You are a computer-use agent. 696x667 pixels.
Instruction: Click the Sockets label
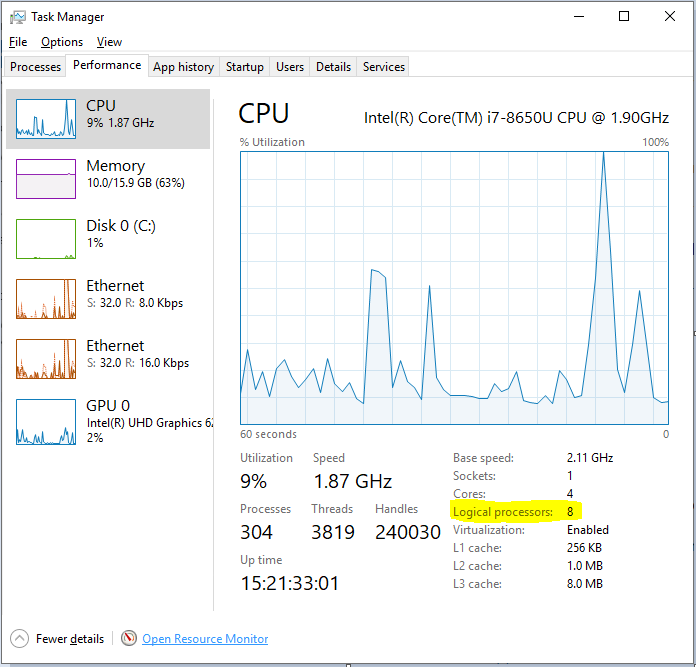click(x=474, y=476)
